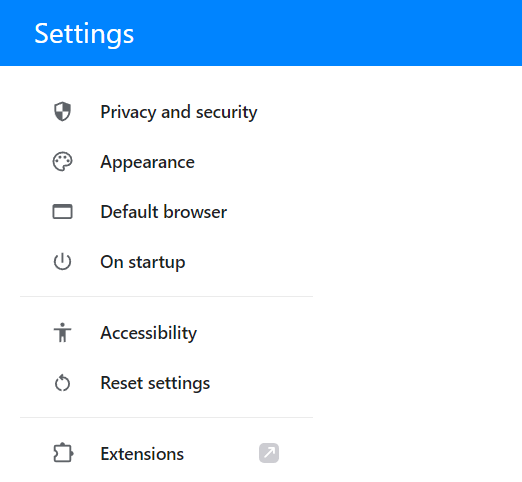522x482 pixels.
Task: Click the divider line below On startup
Action: pyautogui.click(x=166, y=296)
